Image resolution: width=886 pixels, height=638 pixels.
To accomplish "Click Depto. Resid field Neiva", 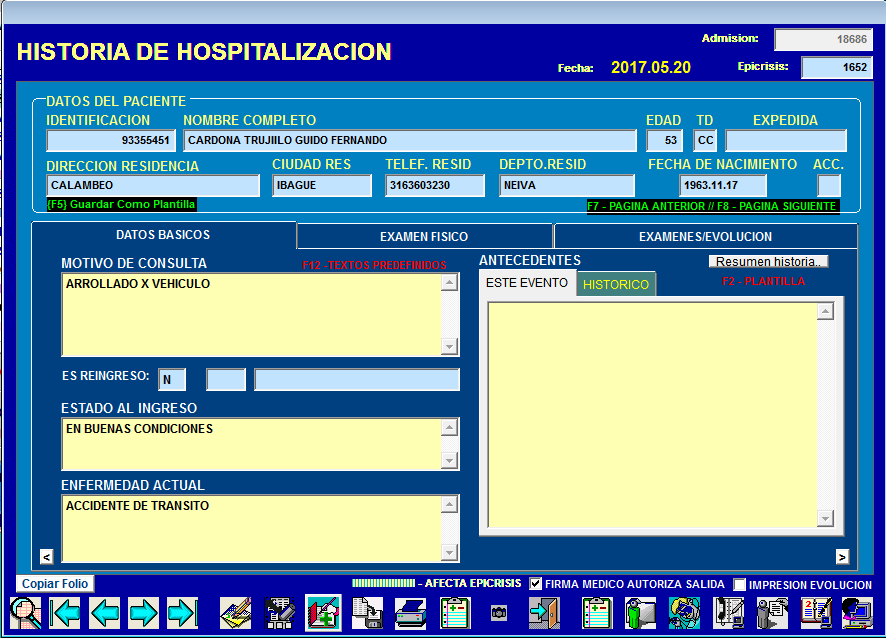I will 567,185.
